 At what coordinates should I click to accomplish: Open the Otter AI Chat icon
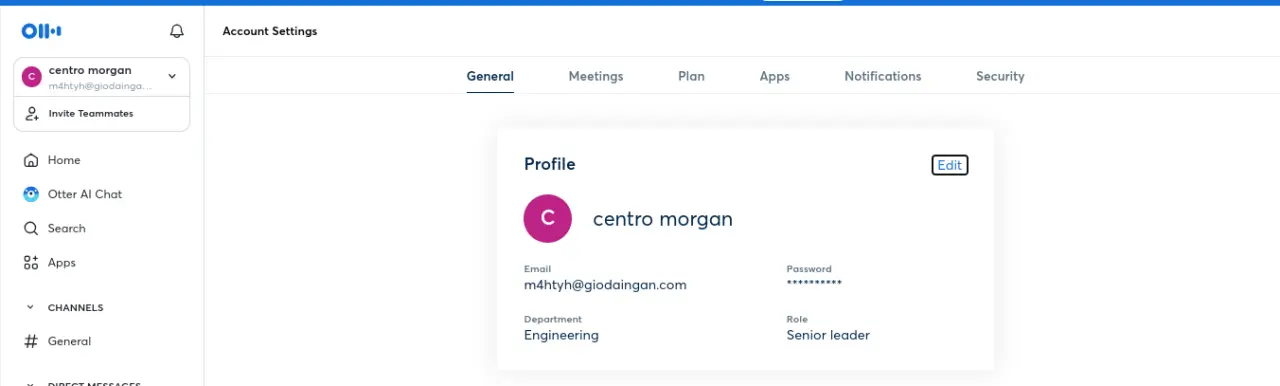(x=31, y=194)
